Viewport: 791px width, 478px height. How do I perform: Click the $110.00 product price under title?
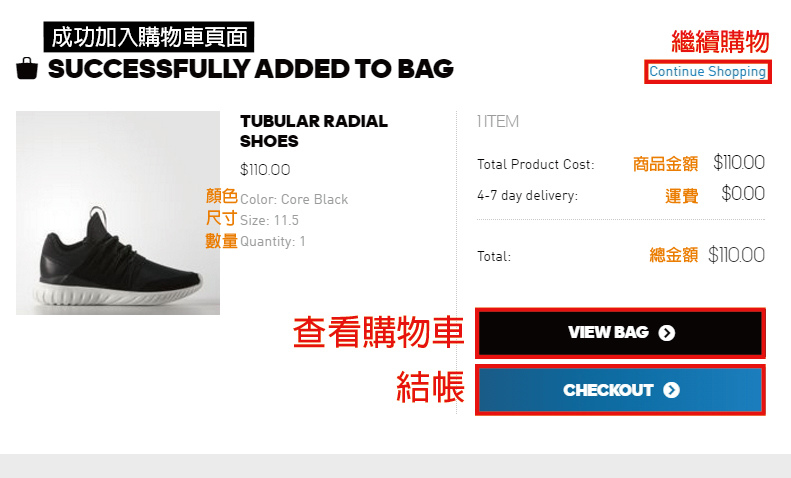point(265,169)
